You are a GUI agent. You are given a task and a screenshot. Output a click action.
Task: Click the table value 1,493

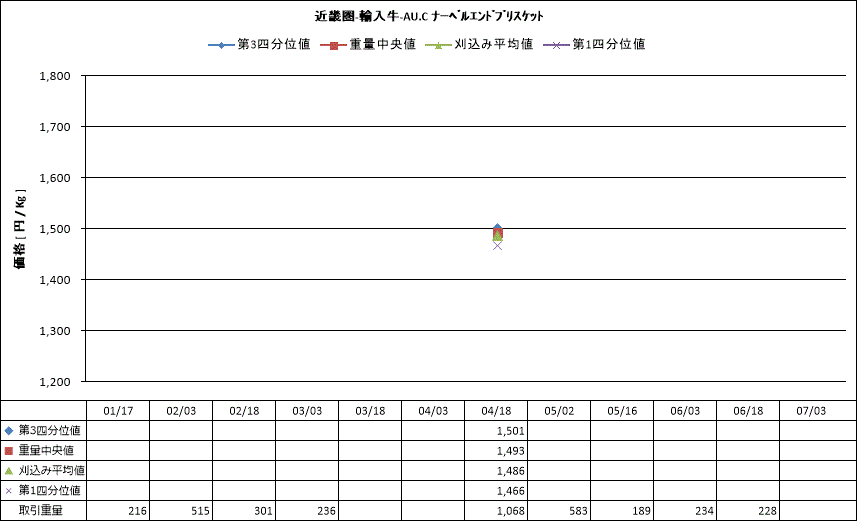(510, 452)
